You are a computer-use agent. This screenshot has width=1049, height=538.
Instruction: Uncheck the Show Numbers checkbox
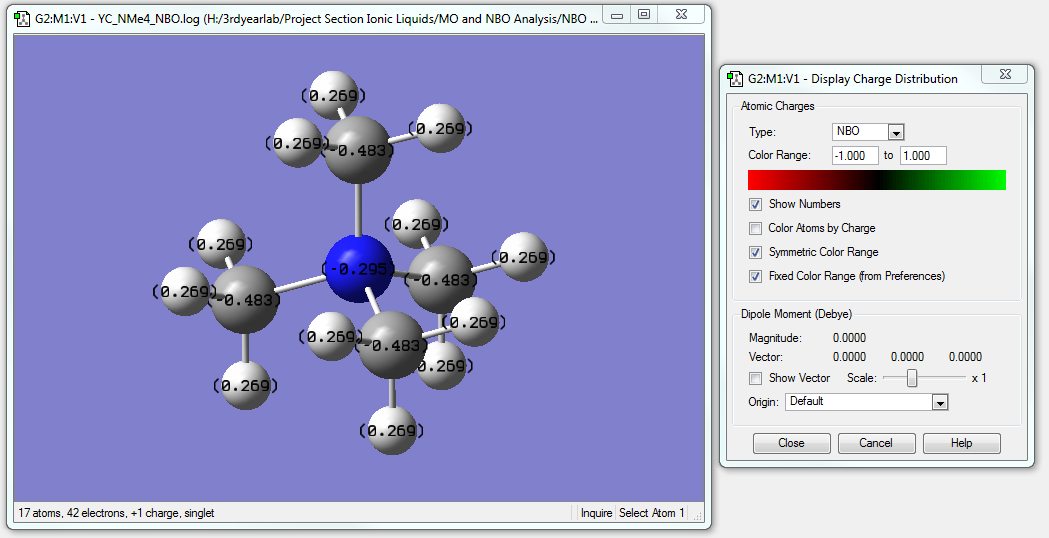click(756, 204)
